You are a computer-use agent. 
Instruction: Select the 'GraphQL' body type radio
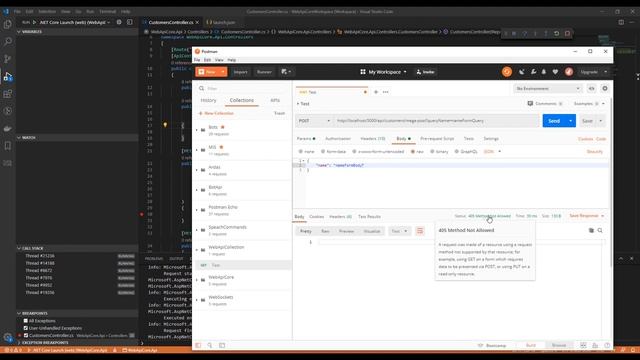457,151
